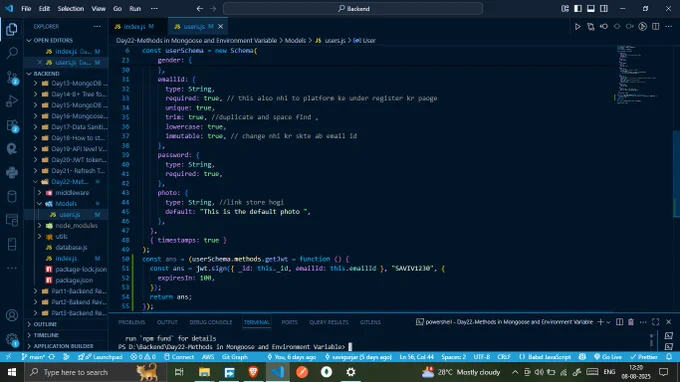Kill the terminal with trash icon
Image resolution: width=680 pixels, height=382 pixels.
(631, 322)
